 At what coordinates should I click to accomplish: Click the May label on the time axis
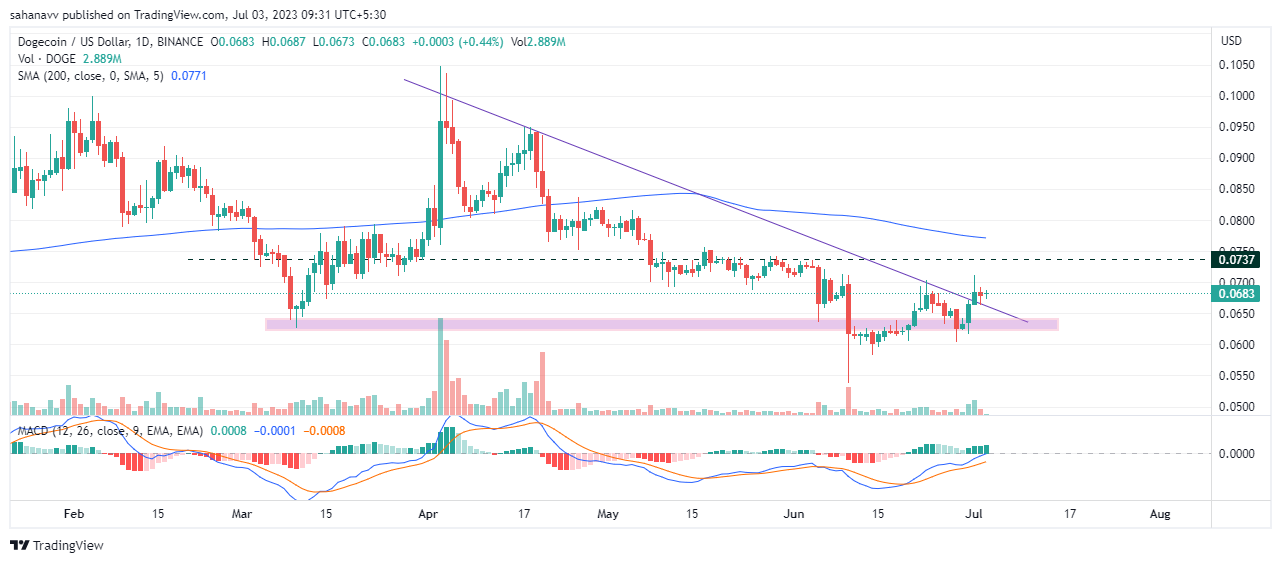point(608,514)
